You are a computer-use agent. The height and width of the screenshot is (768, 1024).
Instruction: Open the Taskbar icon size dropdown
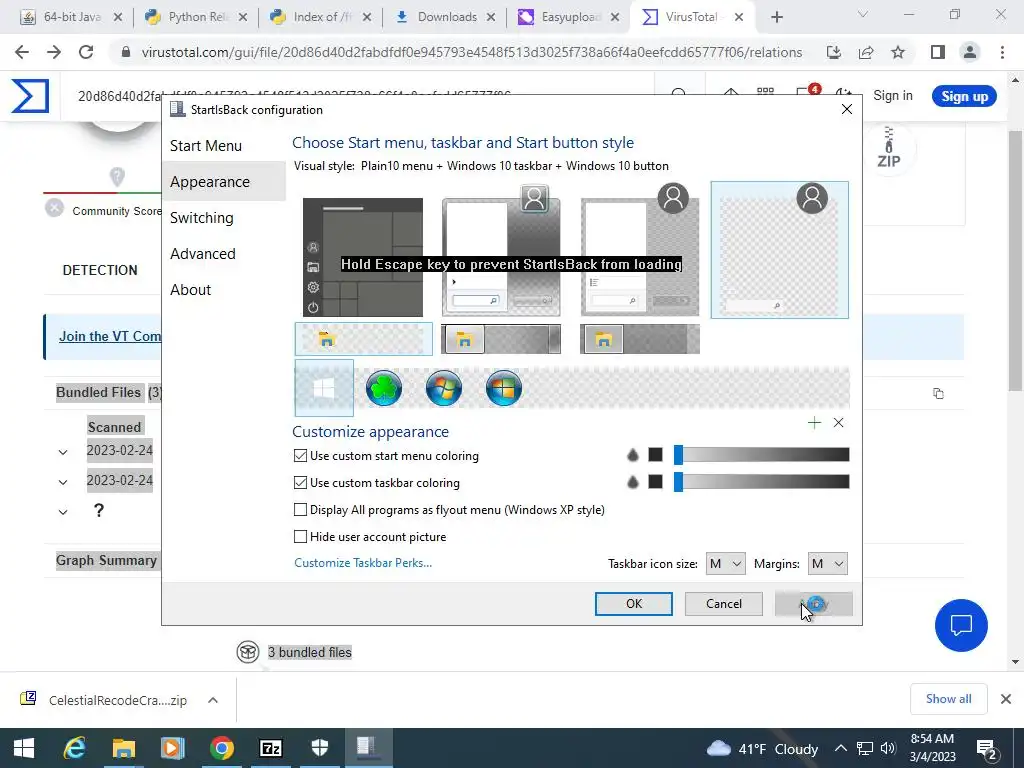coord(726,564)
